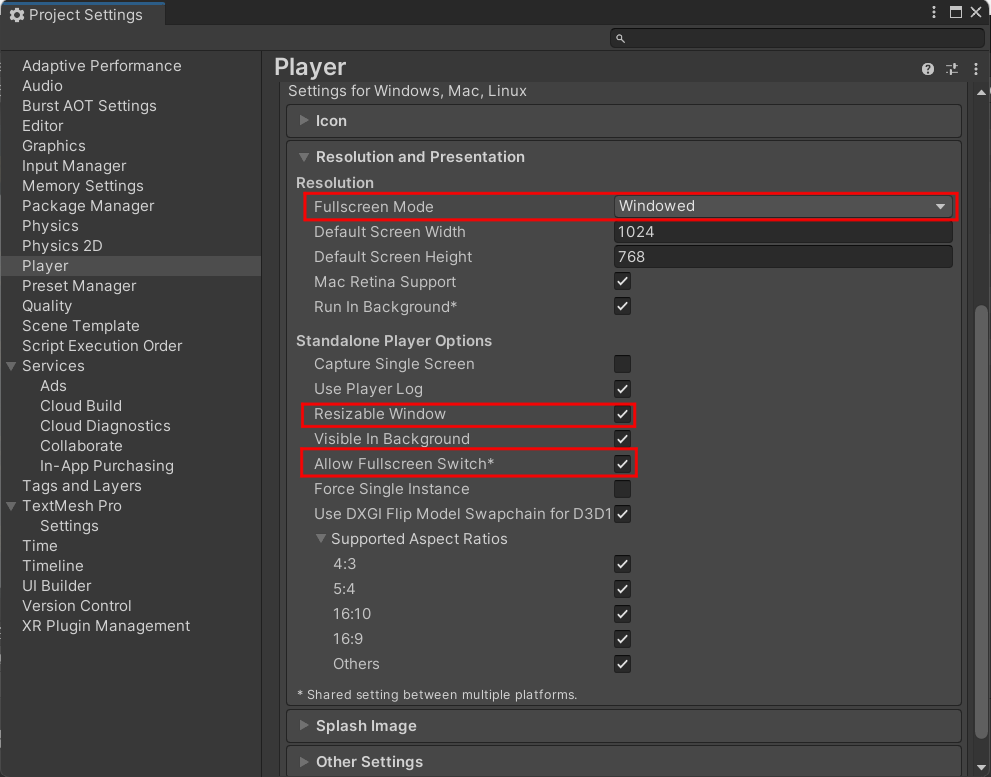Image resolution: width=991 pixels, height=777 pixels.
Task: Toggle the Mac Retina Support checkbox
Action: [x=623, y=281]
